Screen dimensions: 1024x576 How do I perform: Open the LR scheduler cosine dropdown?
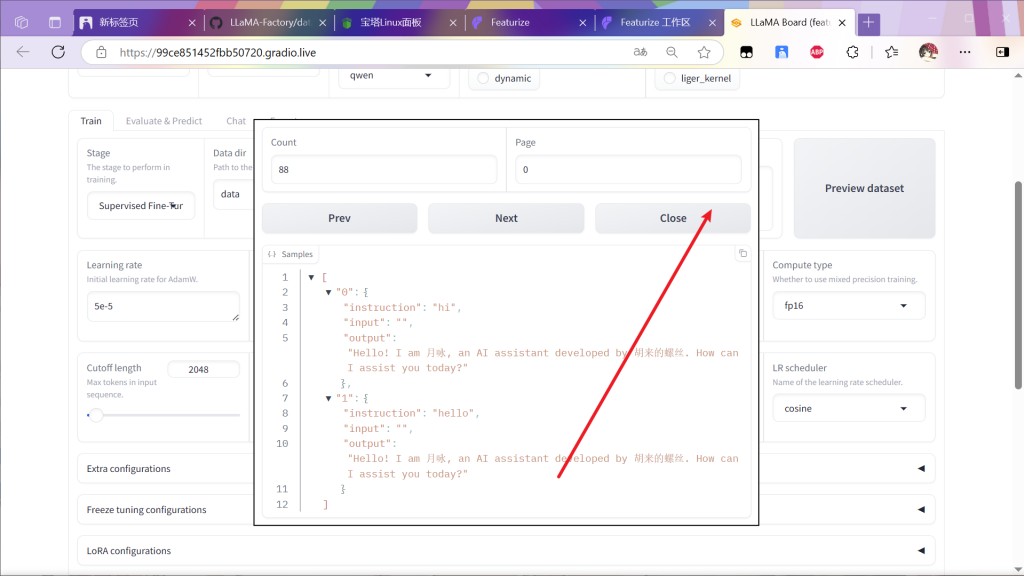click(x=848, y=408)
